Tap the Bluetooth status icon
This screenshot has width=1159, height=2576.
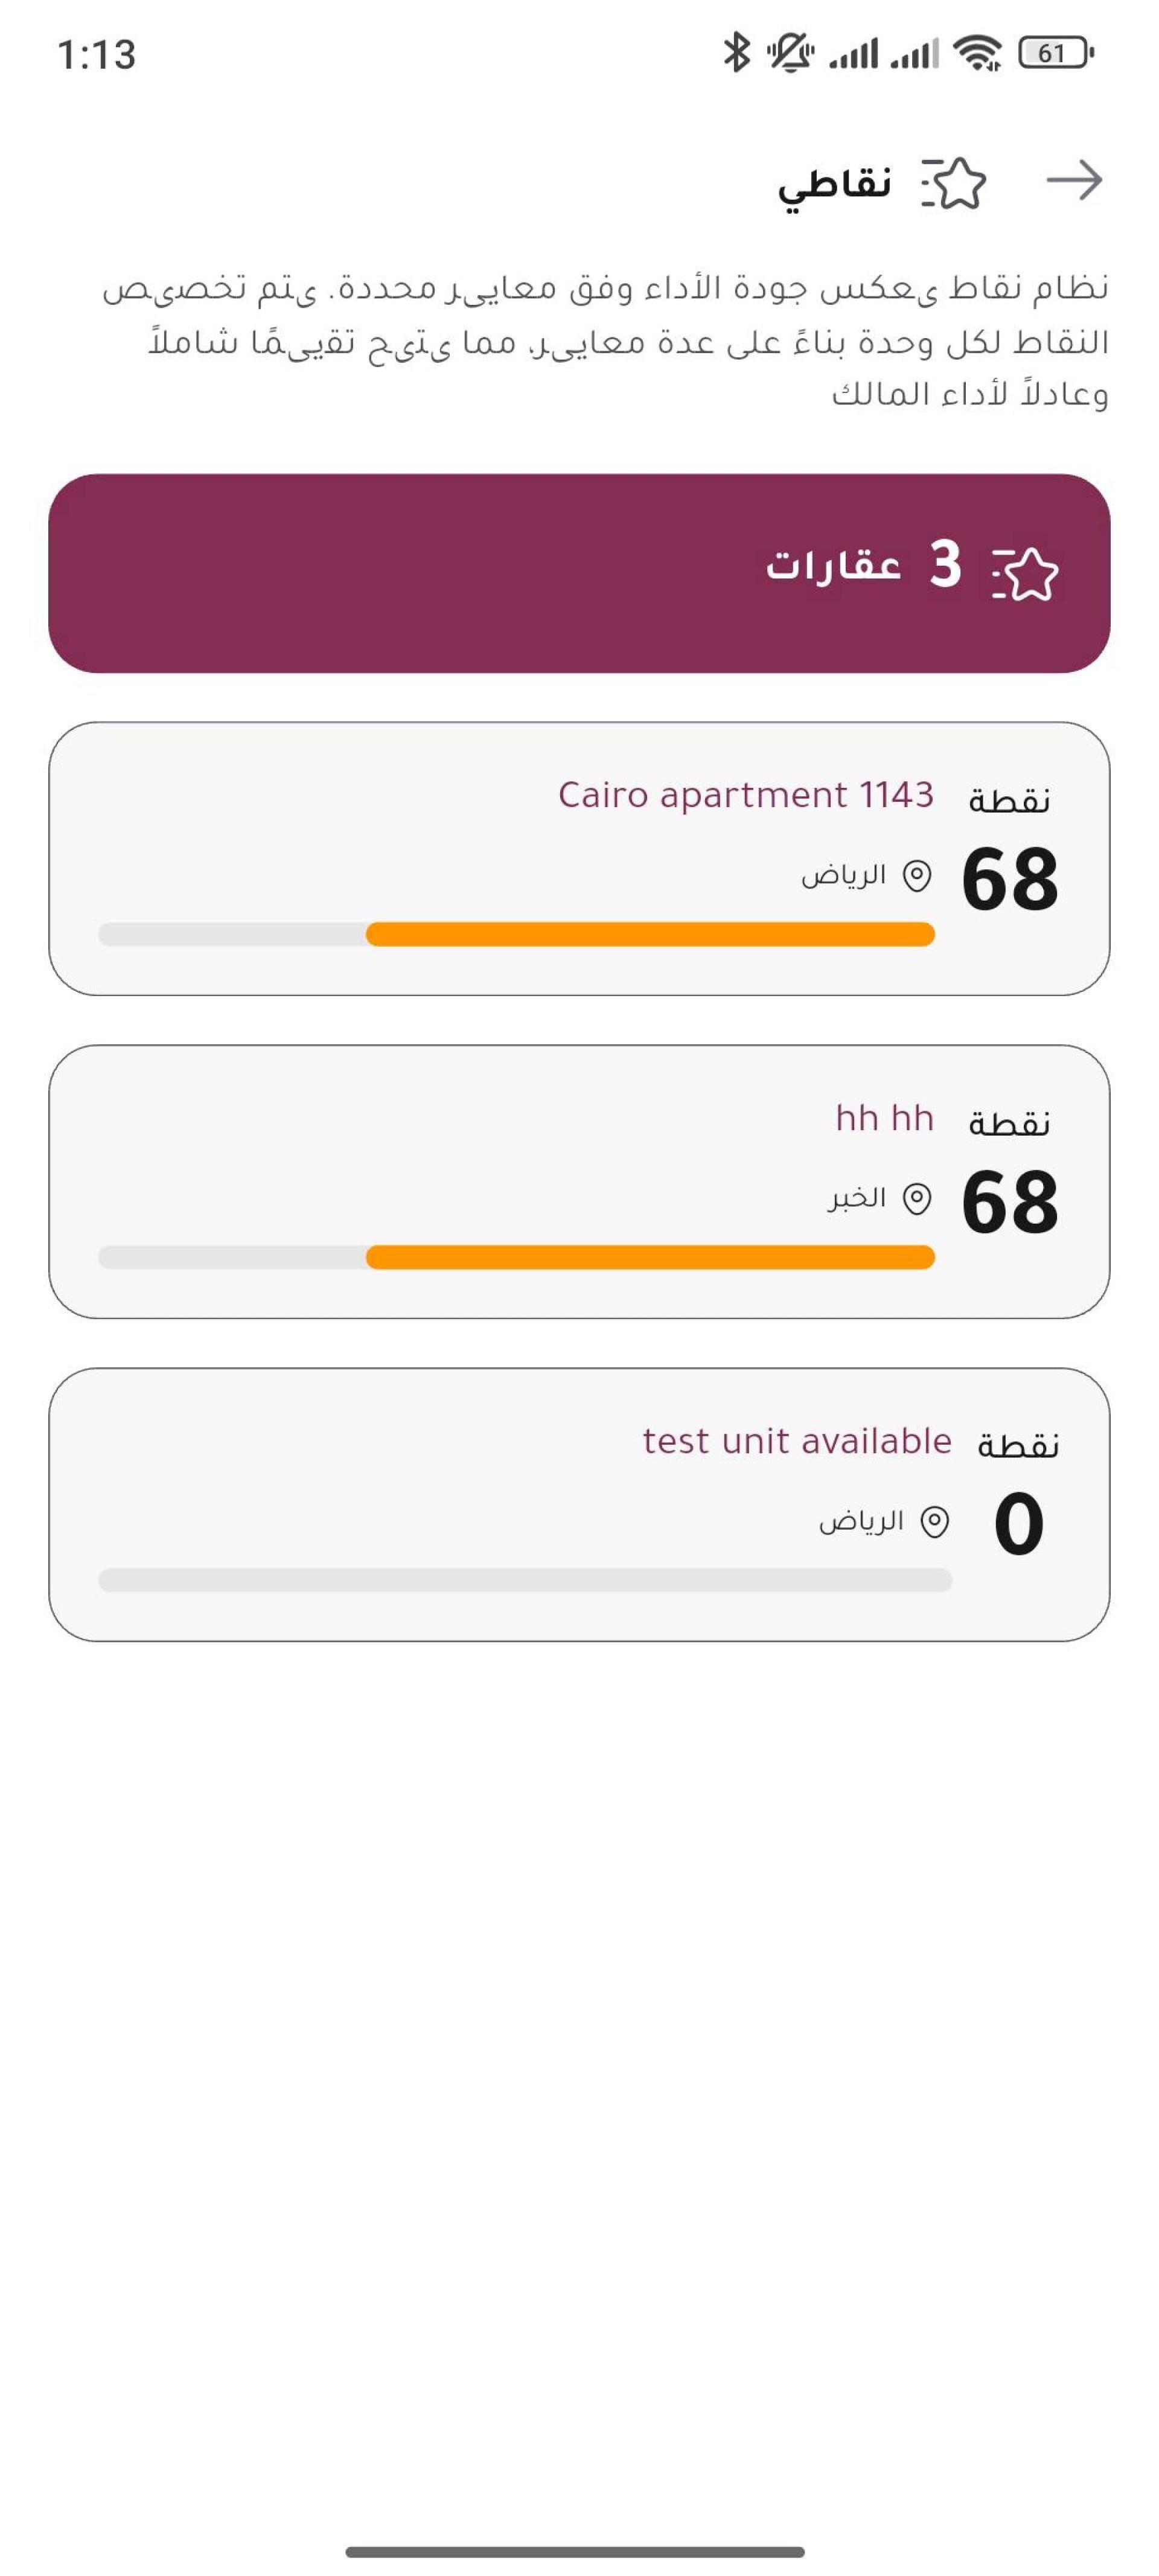(736, 52)
